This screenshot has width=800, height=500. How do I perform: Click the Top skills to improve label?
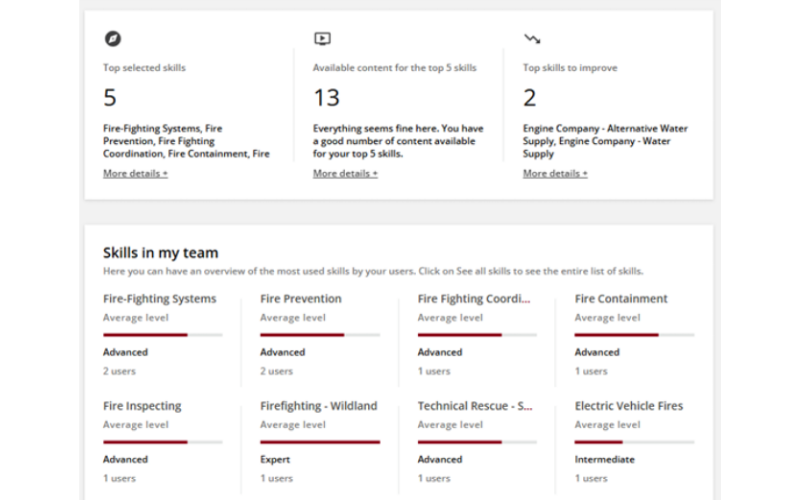(570, 68)
